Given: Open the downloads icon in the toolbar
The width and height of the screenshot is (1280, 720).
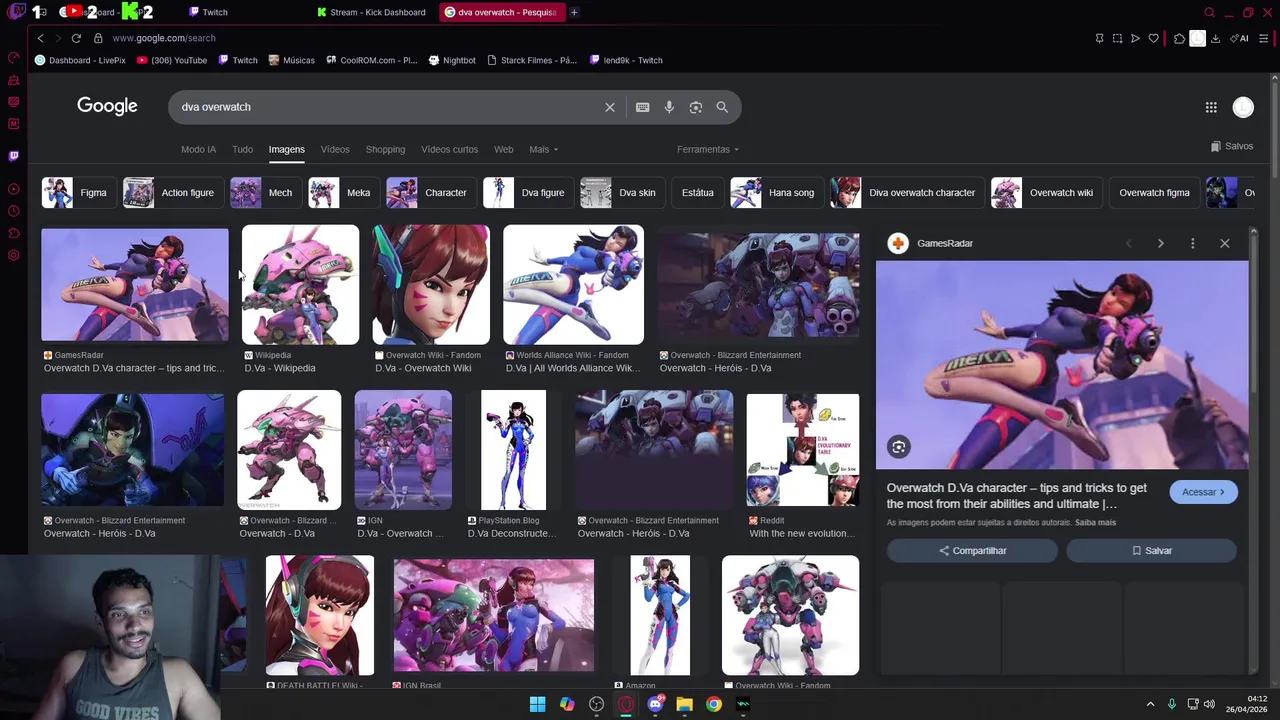Looking at the screenshot, I should point(1215,38).
